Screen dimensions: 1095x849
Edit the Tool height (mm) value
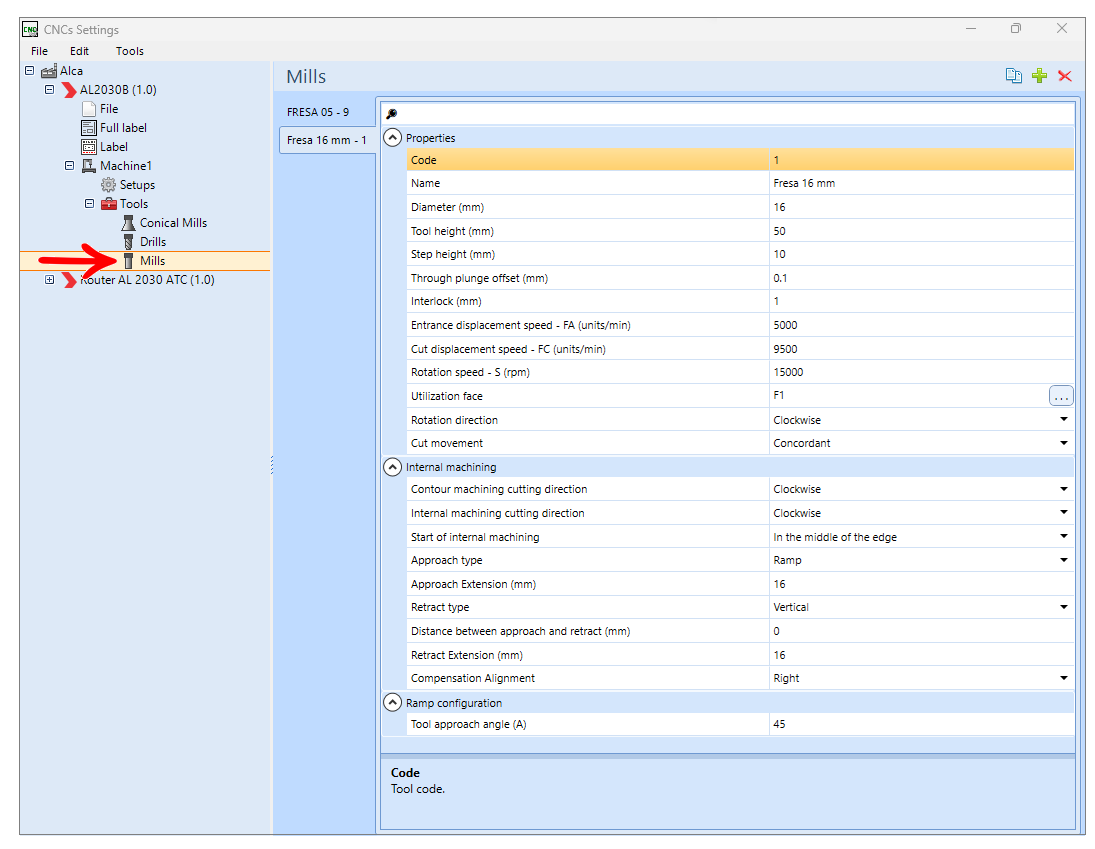pyautogui.click(x=921, y=230)
